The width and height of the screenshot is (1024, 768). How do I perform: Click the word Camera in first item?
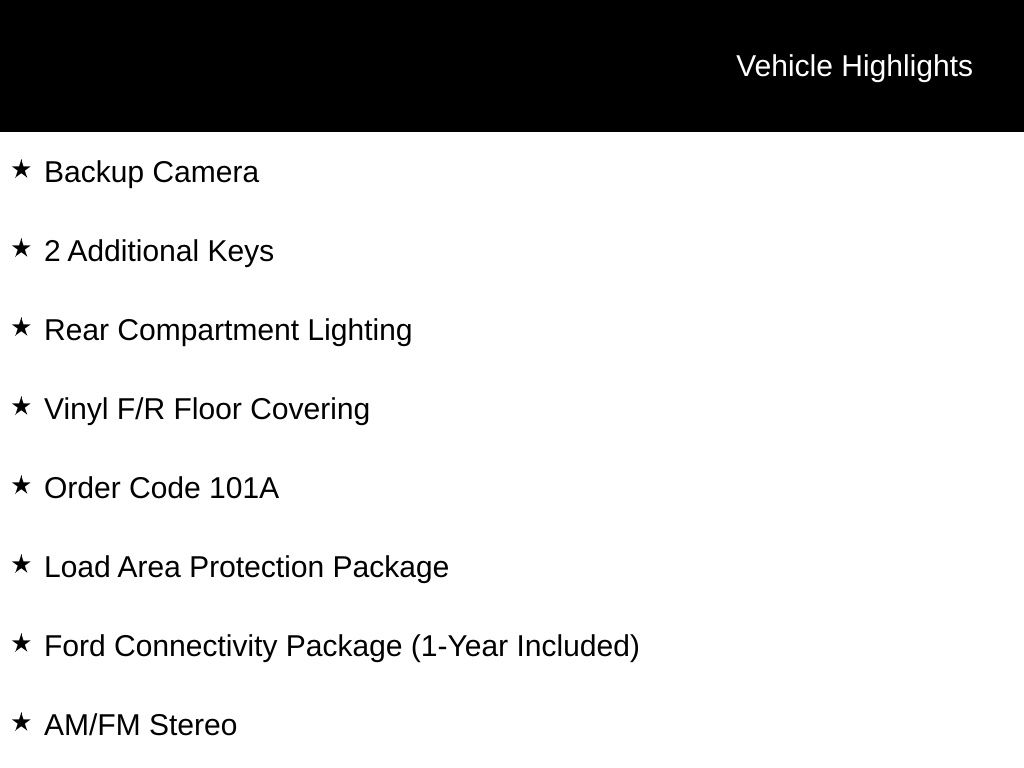tap(206, 172)
